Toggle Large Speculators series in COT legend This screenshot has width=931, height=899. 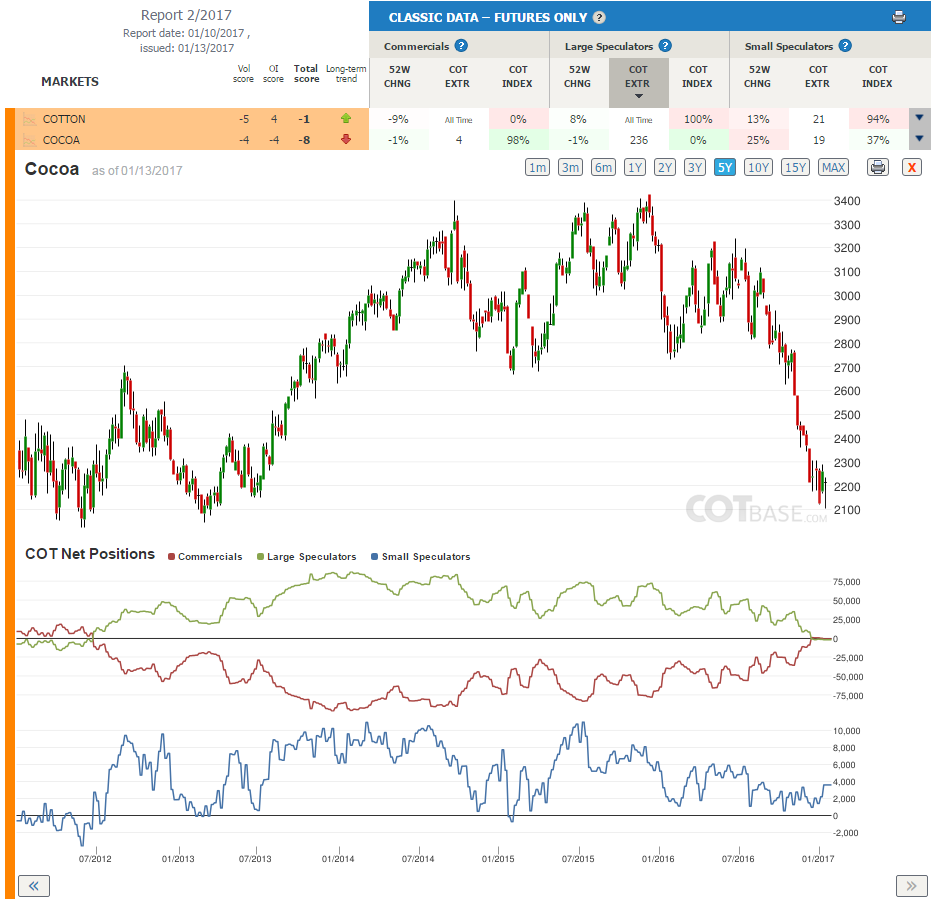point(306,557)
